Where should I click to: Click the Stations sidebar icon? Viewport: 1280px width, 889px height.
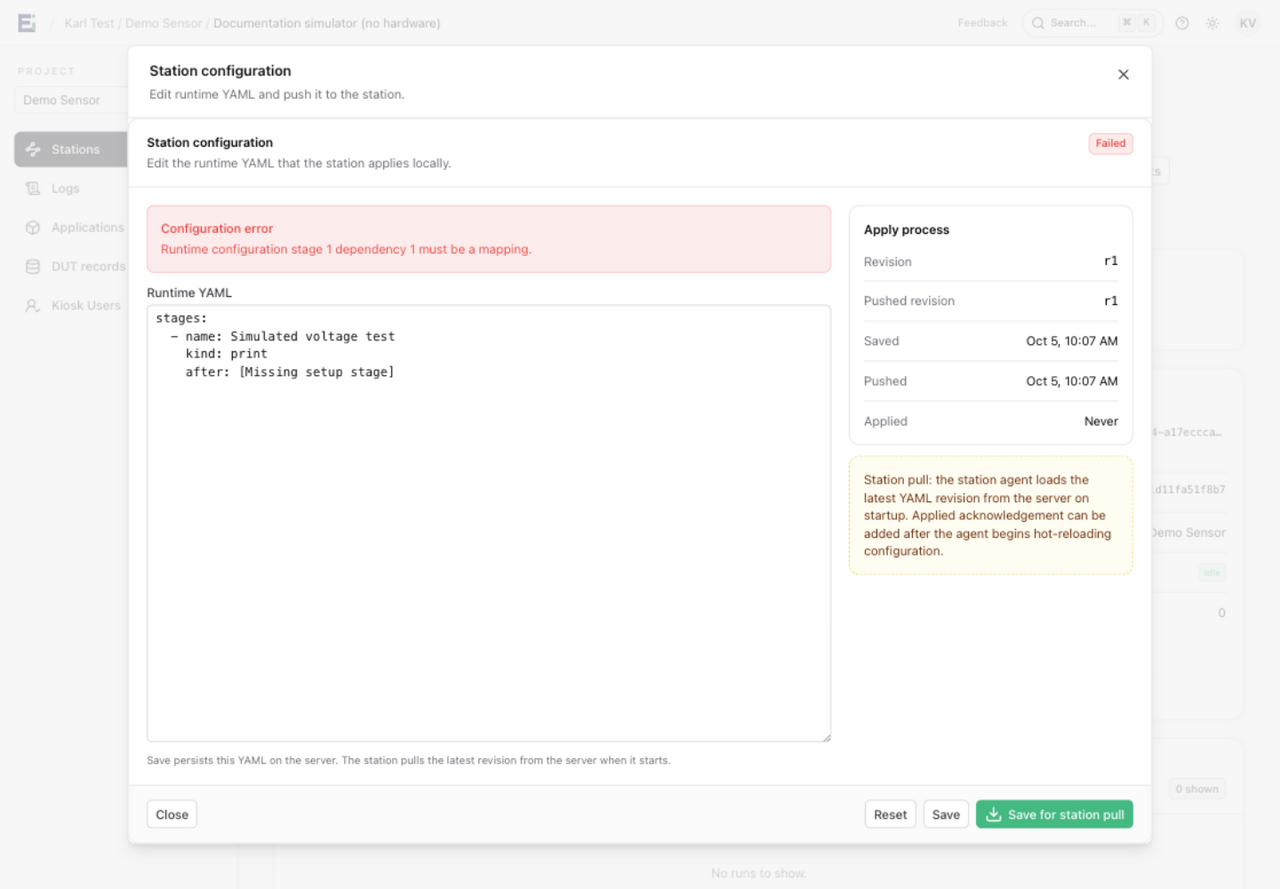click(x=33, y=149)
